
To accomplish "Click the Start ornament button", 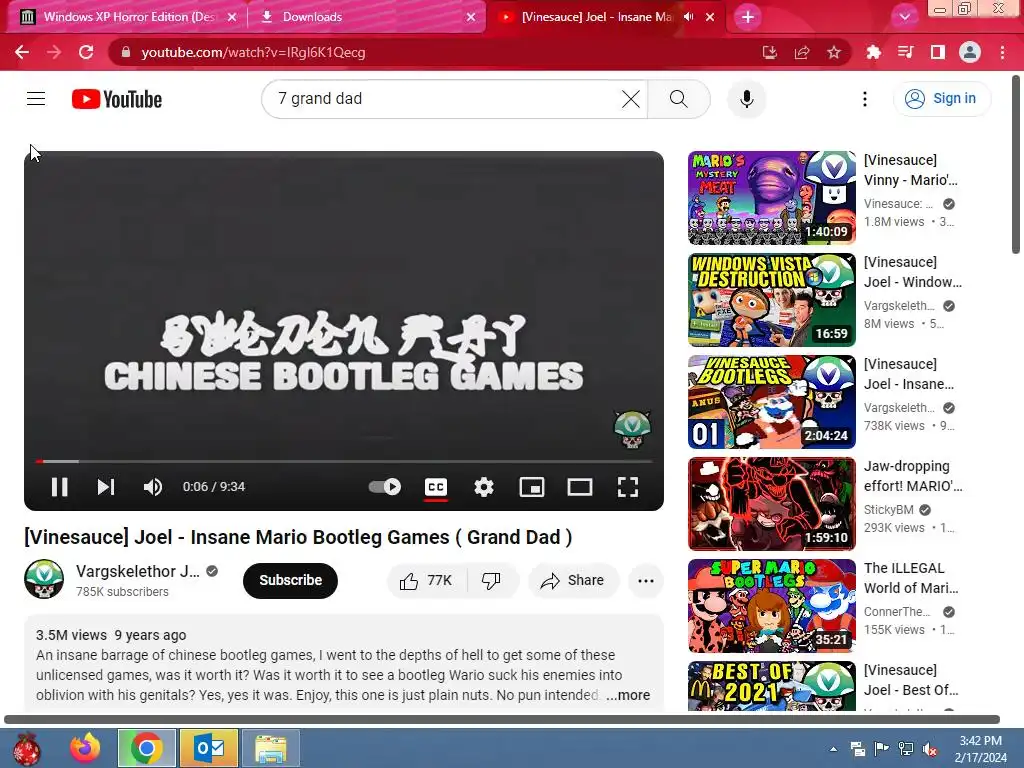I will [x=27, y=748].
